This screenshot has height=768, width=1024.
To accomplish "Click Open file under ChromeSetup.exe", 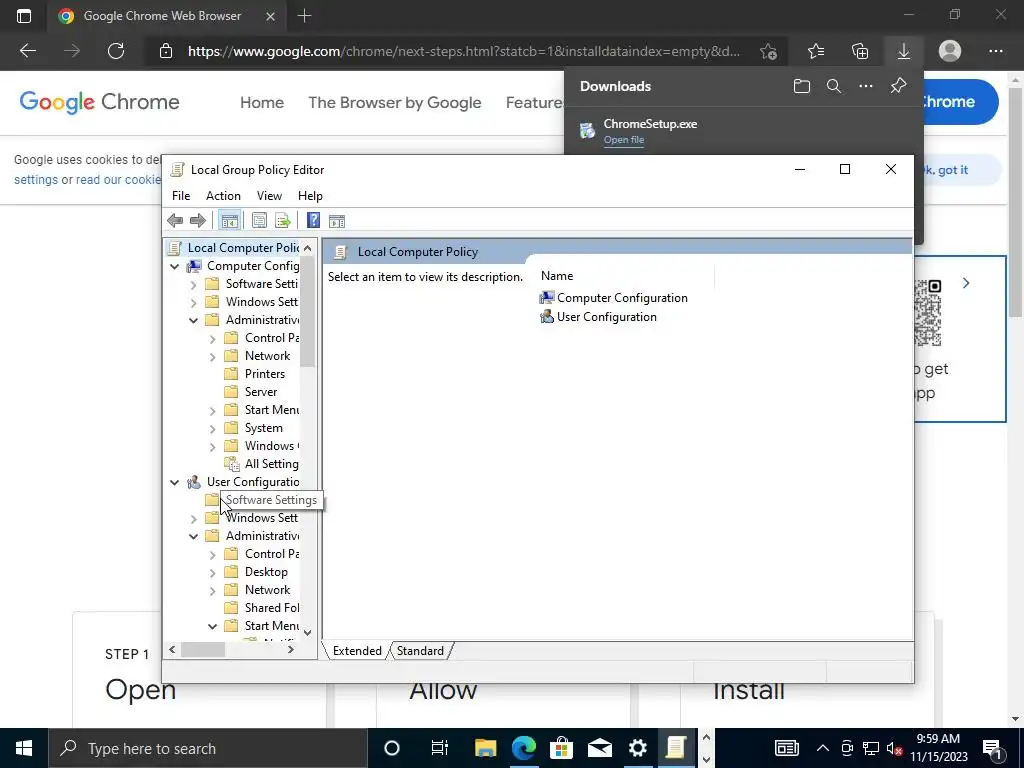I will coord(624,140).
